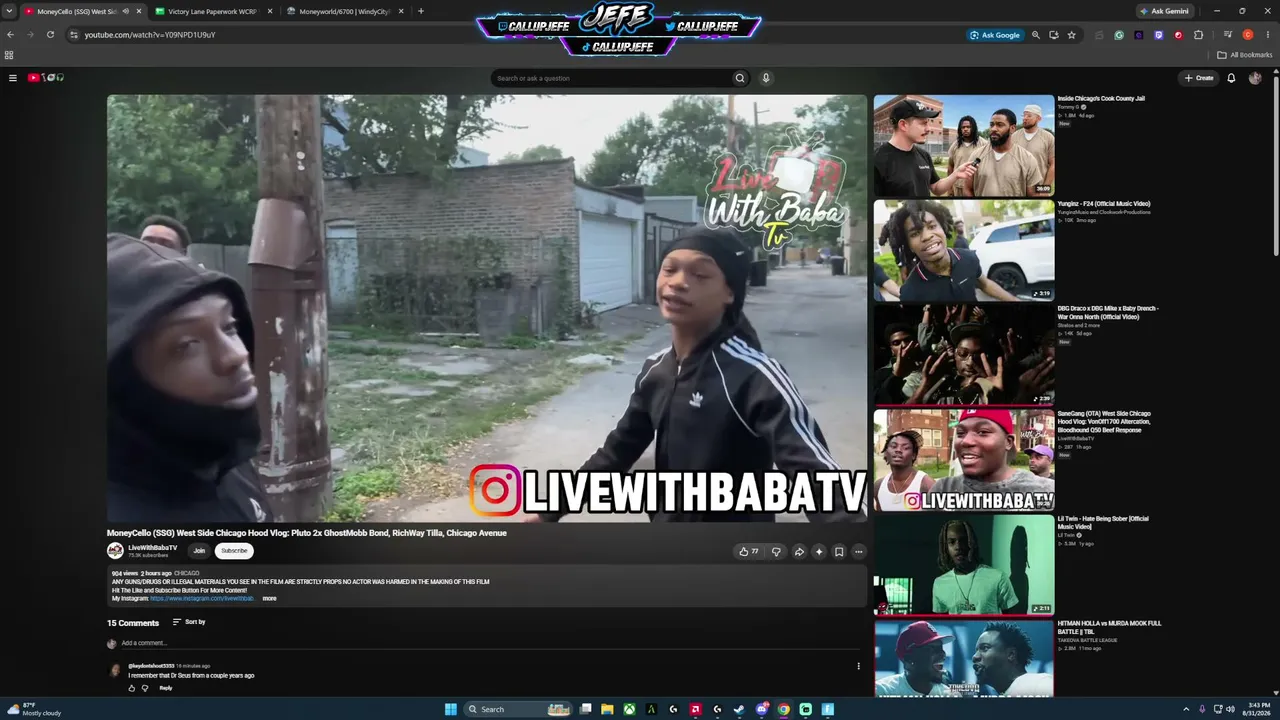The height and width of the screenshot is (720, 1280).
Task: Install app icon in the address bar
Action: tap(1054, 35)
